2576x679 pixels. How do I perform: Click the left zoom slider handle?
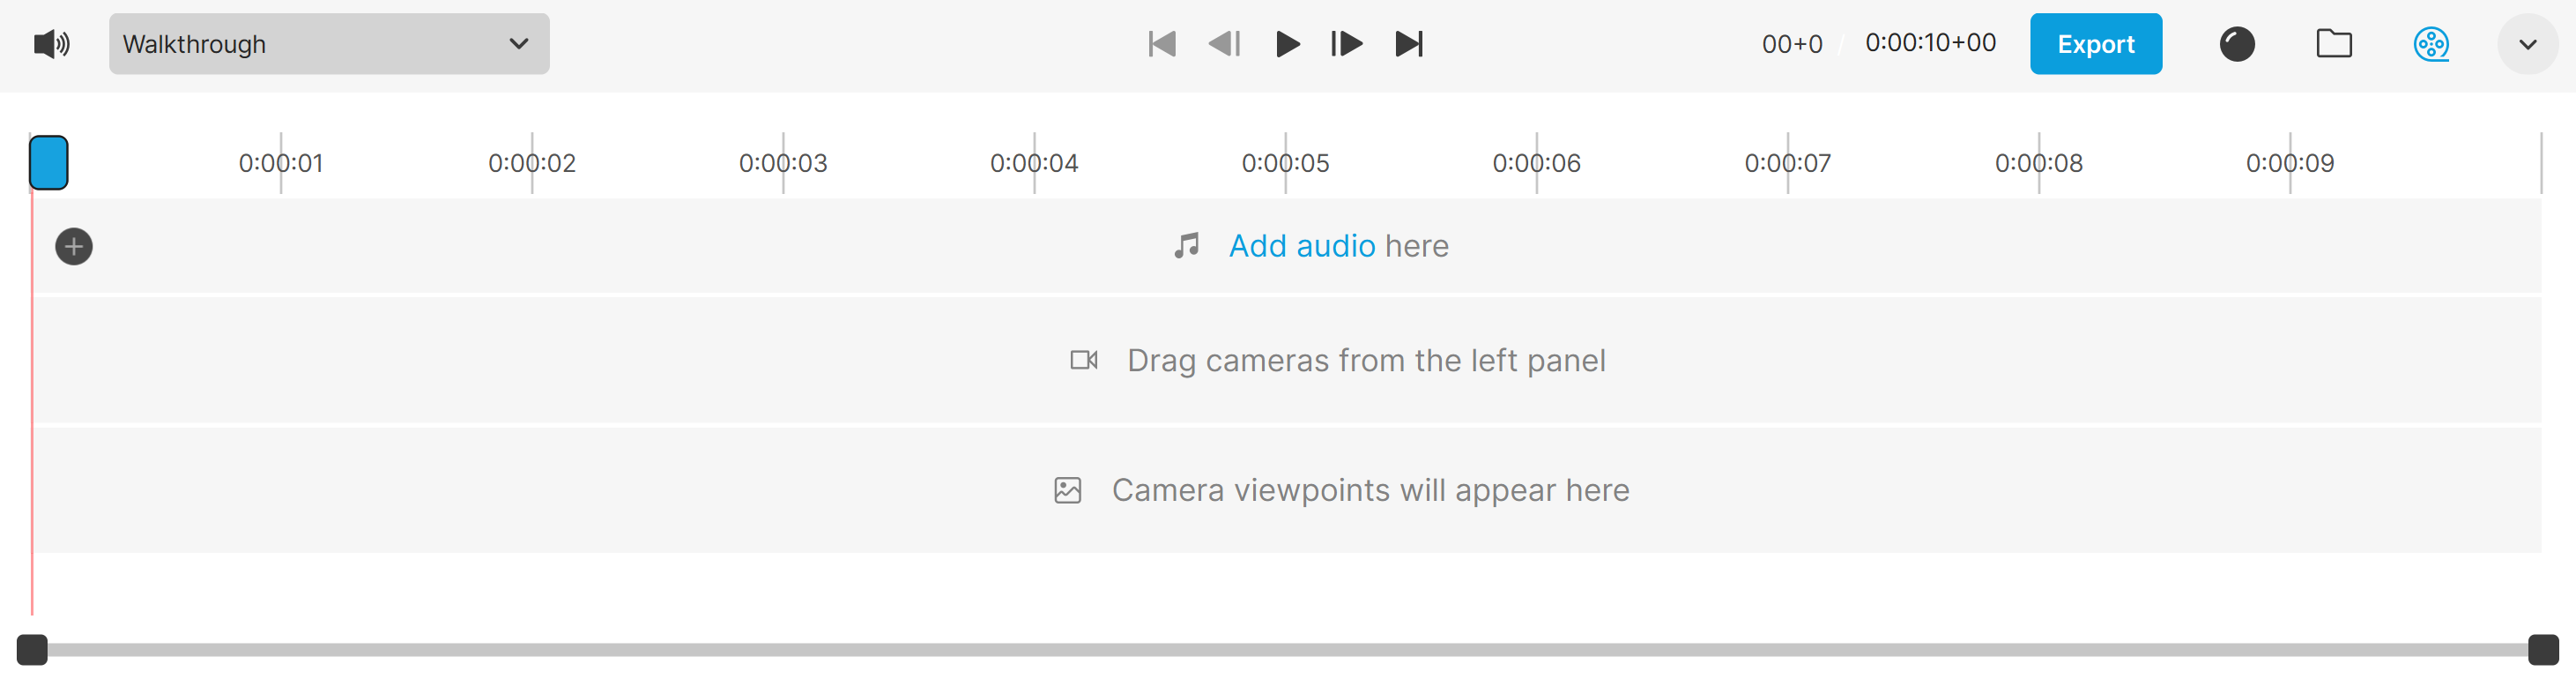[x=32, y=650]
